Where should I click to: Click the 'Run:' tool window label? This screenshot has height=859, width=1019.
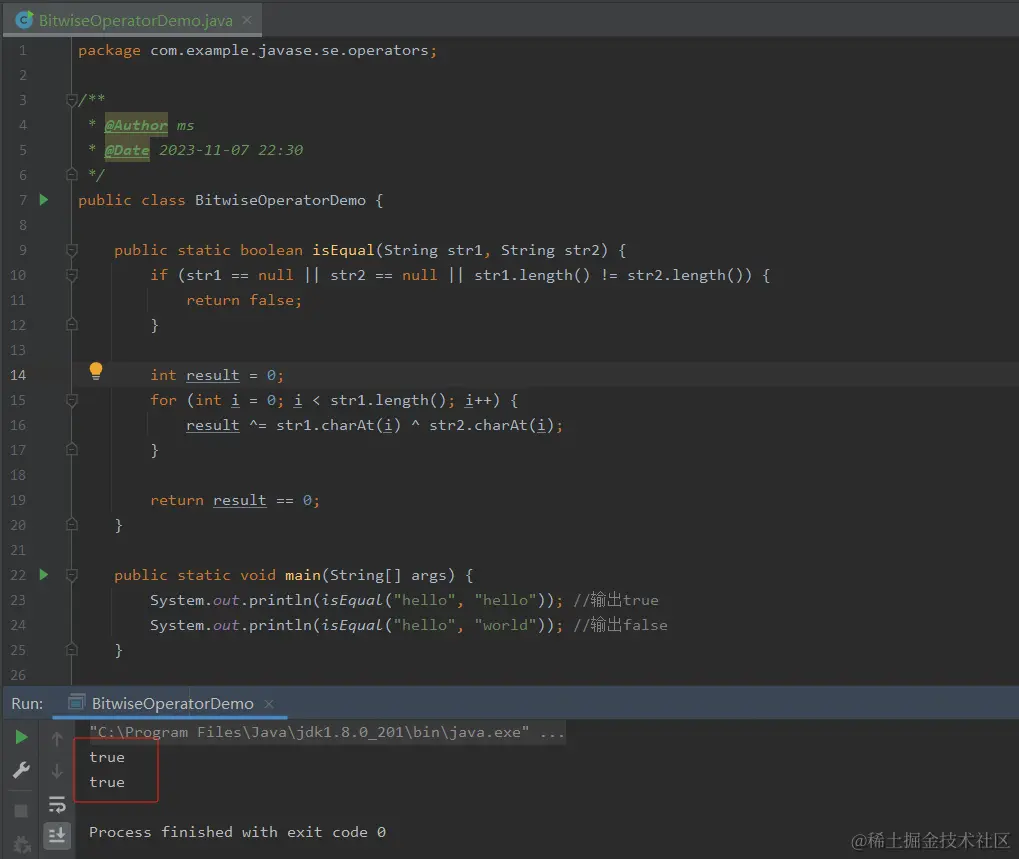tap(27, 704)
